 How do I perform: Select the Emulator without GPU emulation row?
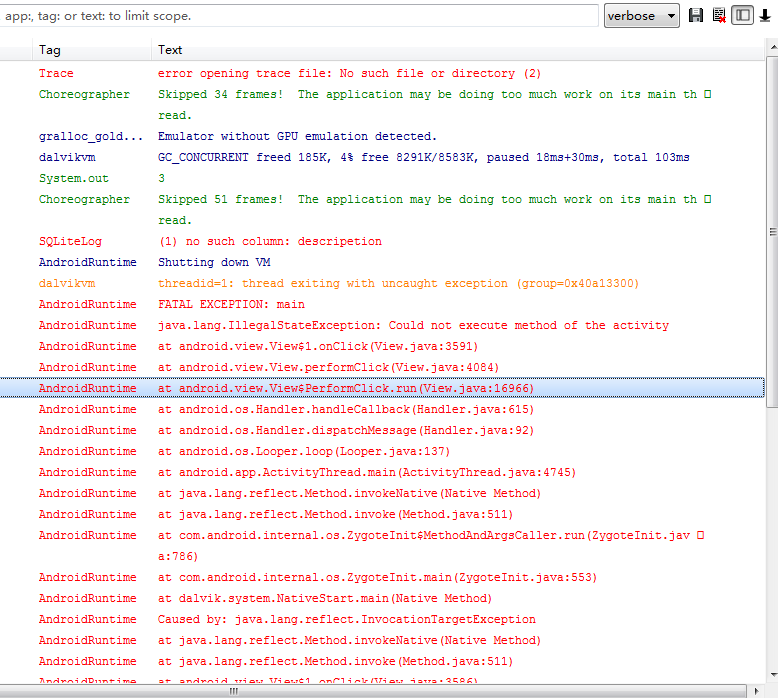[382, 136]
